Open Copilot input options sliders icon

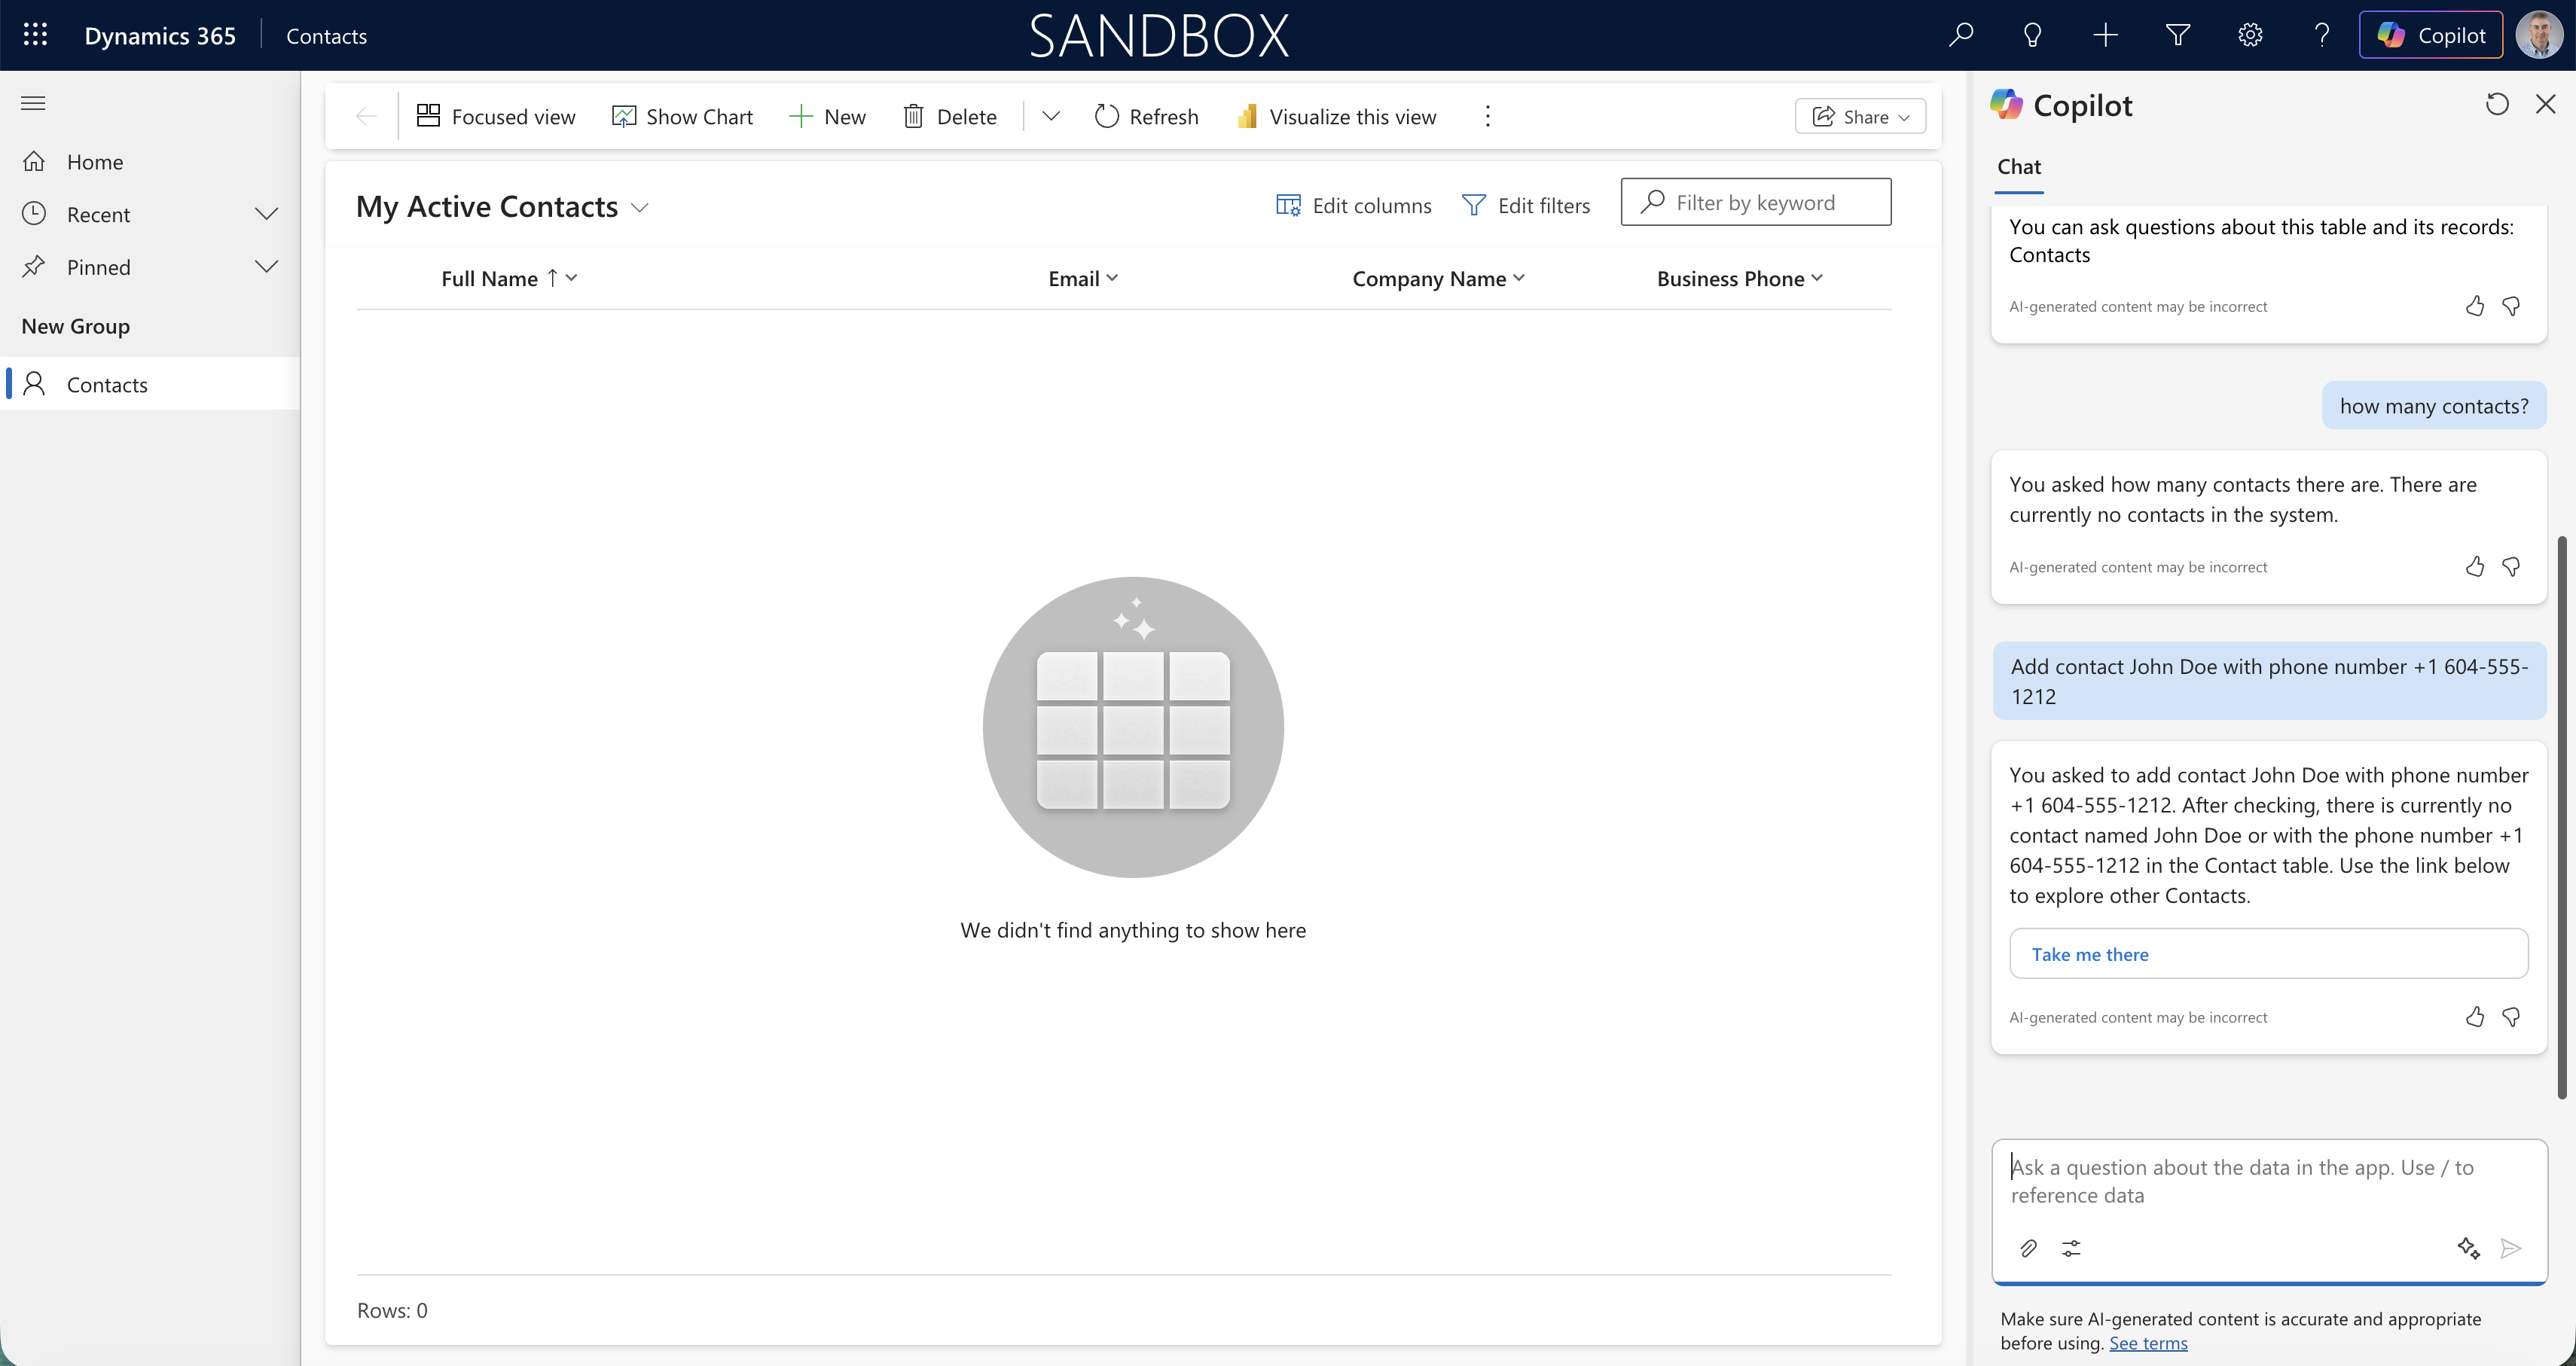click(2071, 1248)
